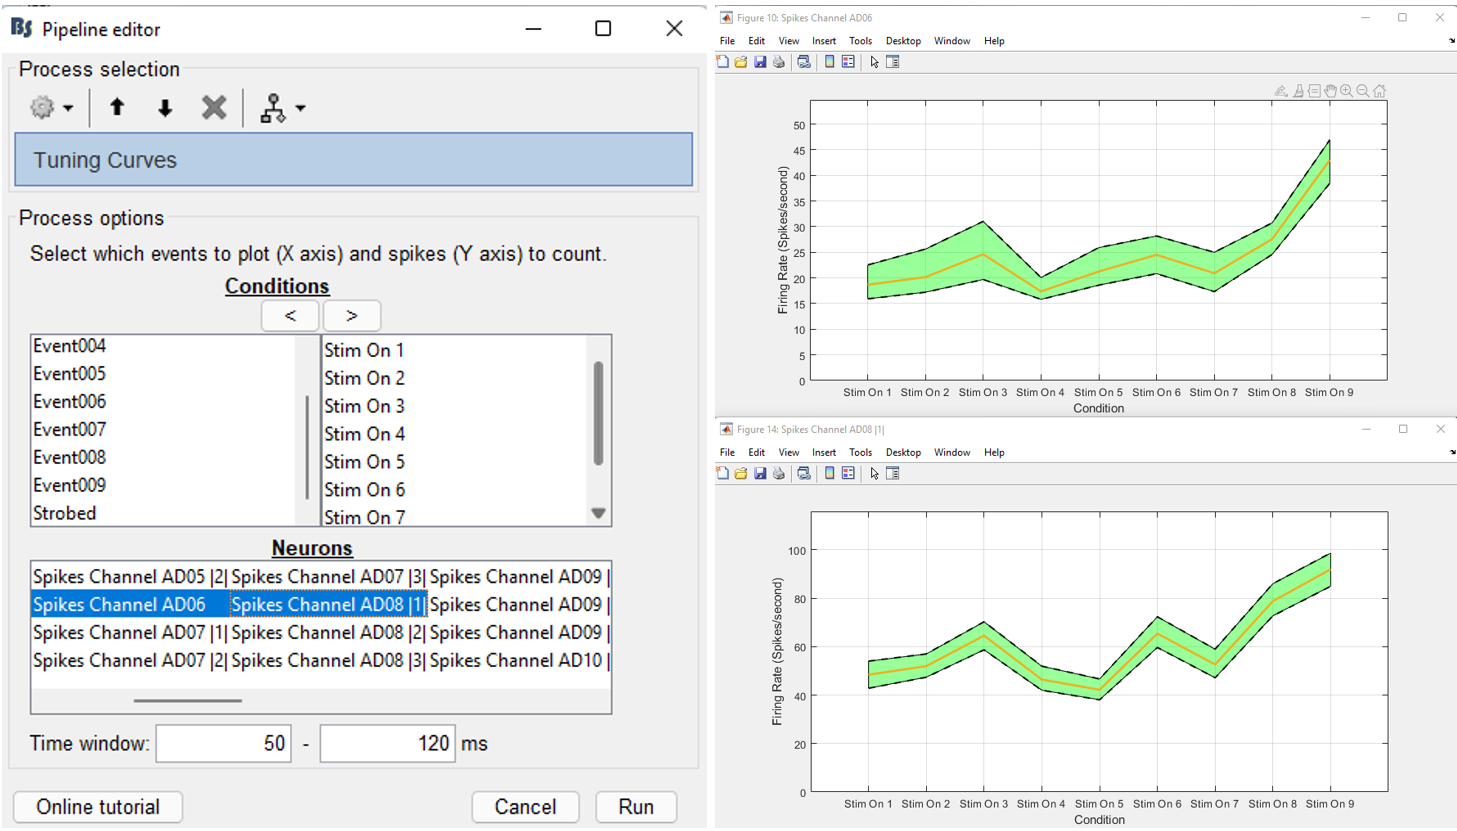
Task: Move the process down with down arrow
Action: [x=165, y=108]
